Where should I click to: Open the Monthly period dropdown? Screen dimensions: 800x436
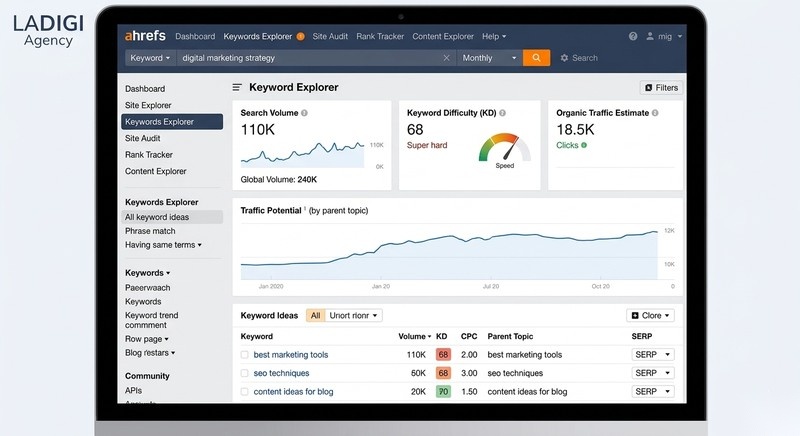pyautogui.click(x=489, y=58)
